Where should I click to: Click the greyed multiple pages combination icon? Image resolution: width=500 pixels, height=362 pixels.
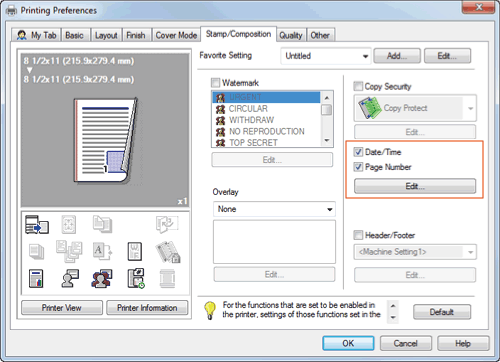(x=69, y=251)
